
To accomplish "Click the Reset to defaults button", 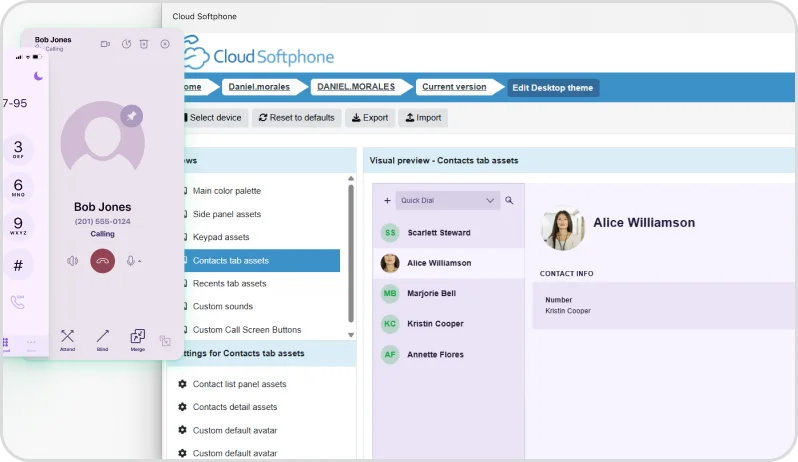I will tap(296, 118).
